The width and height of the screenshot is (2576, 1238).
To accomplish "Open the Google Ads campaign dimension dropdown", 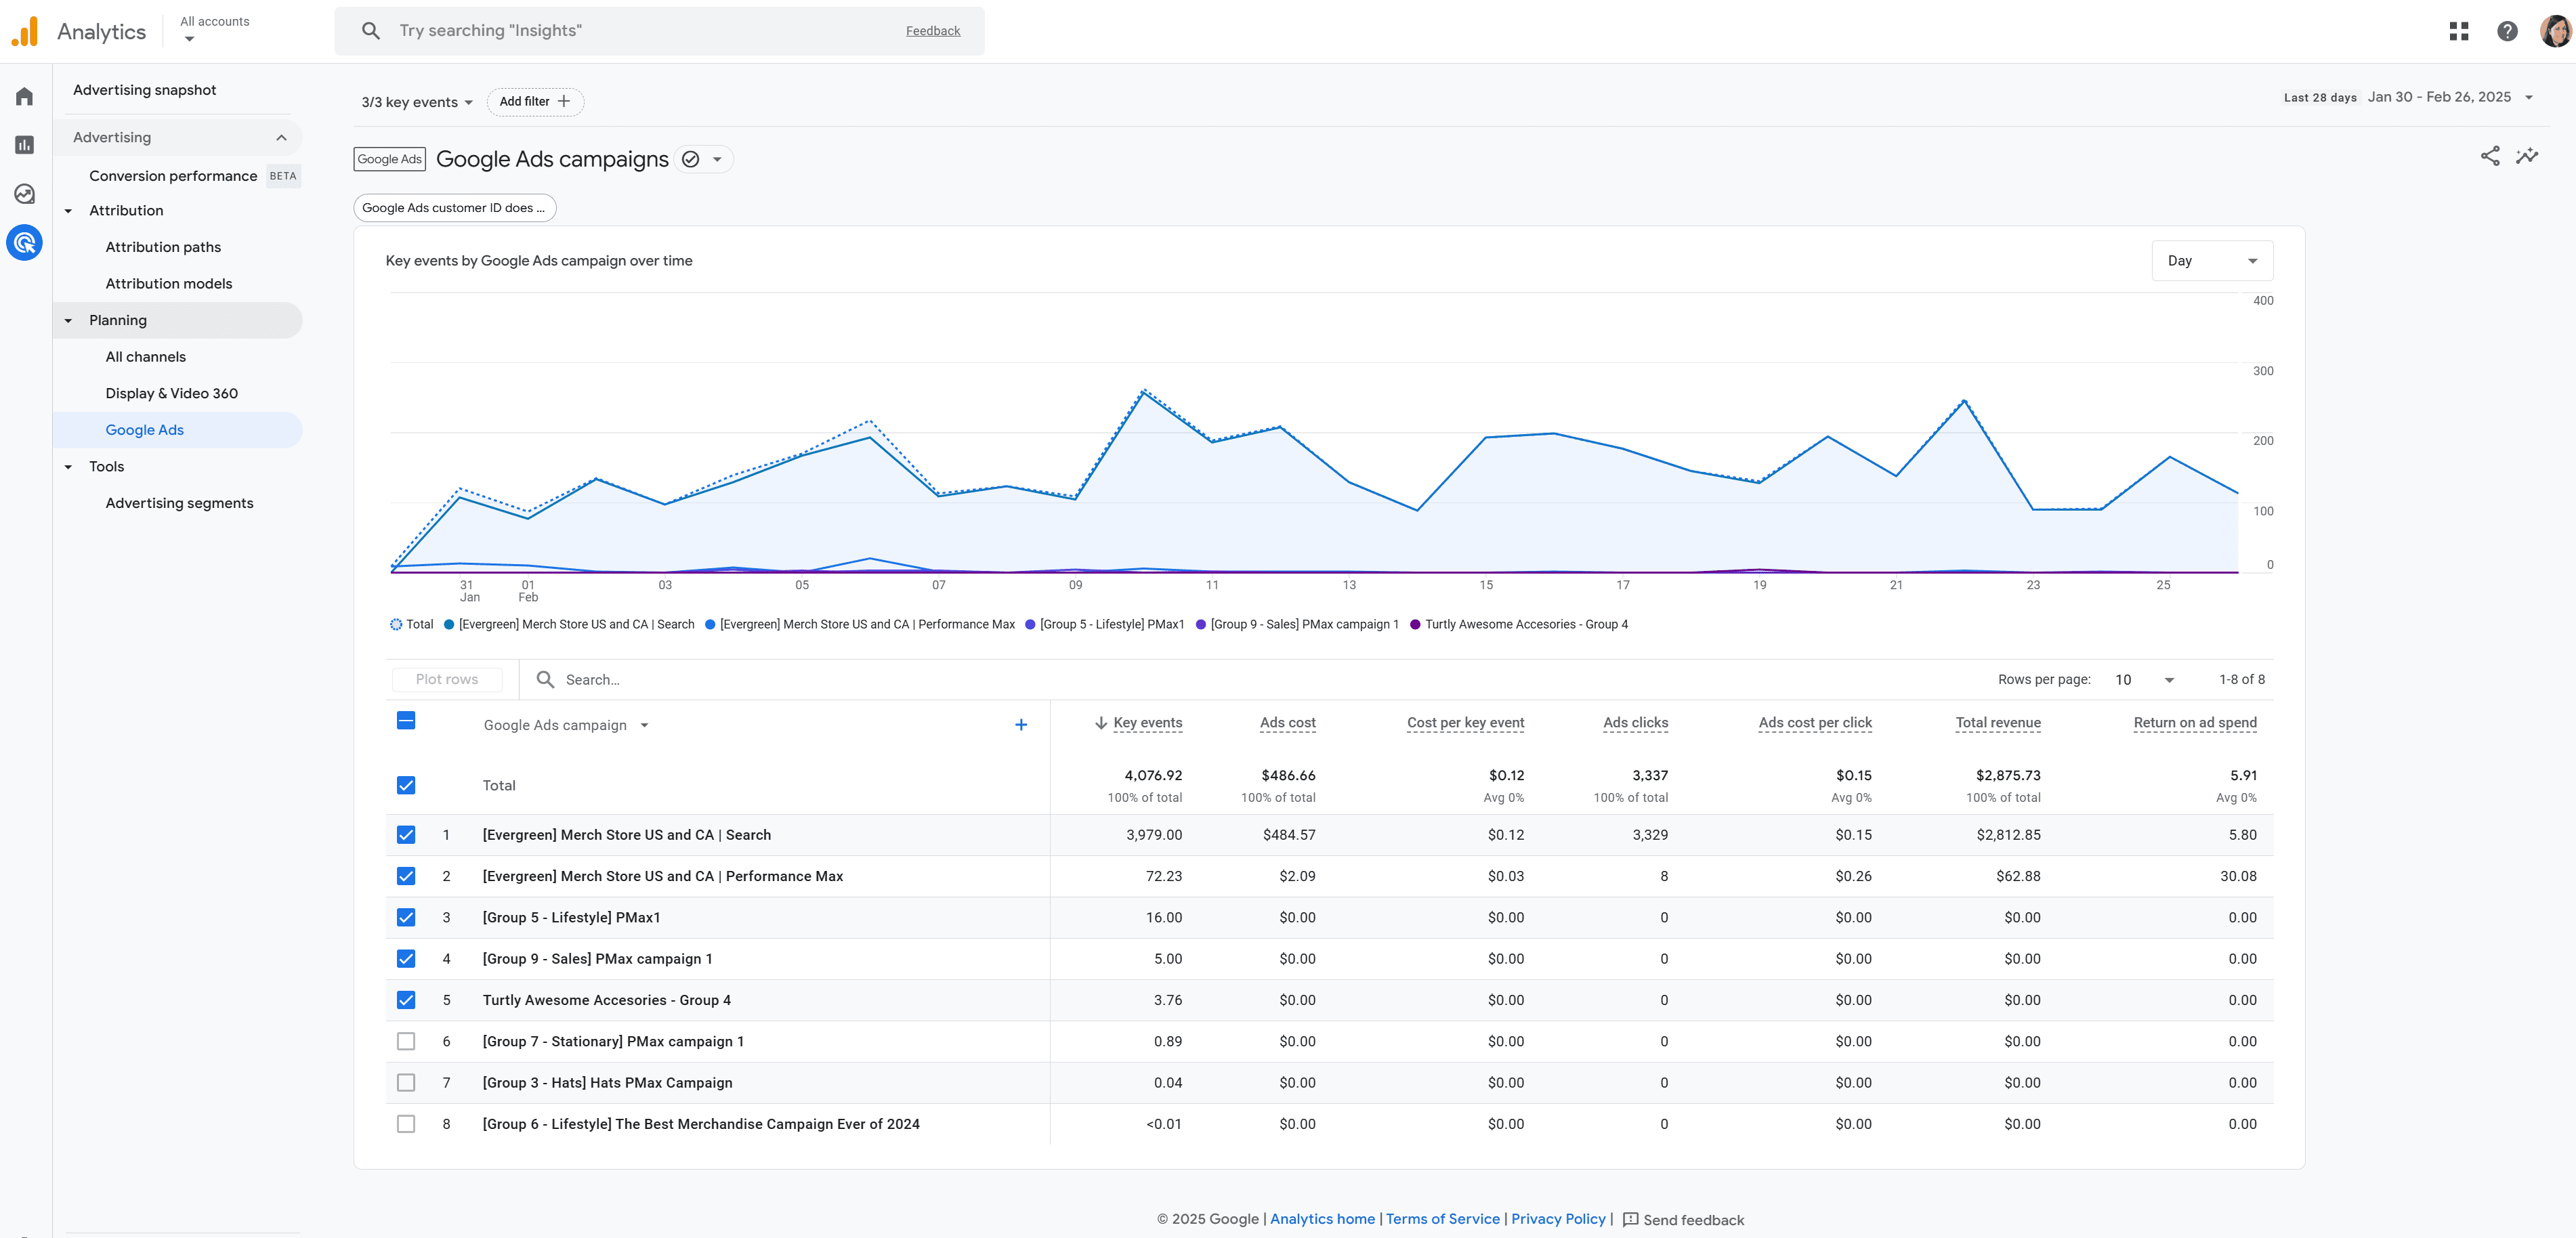I will tap(566, 725).
